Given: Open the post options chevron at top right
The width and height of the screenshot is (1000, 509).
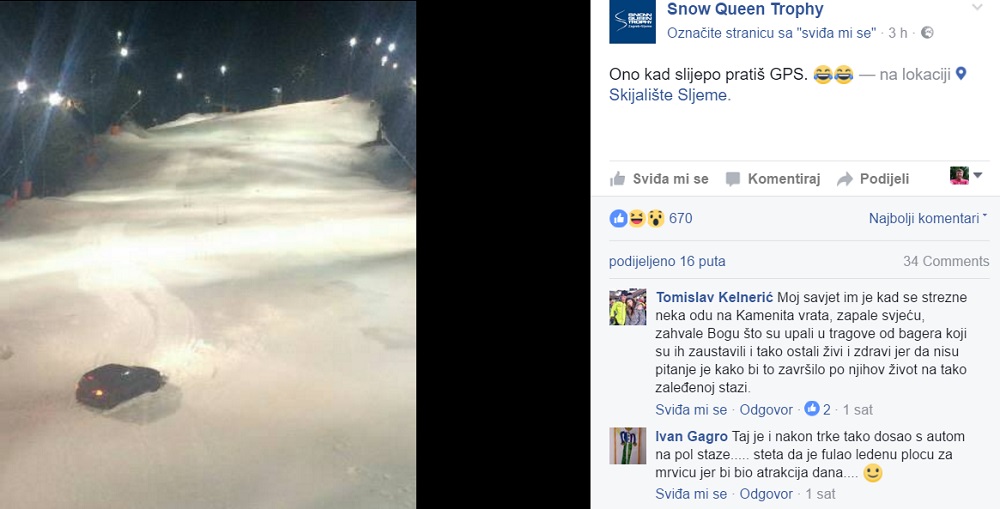Looking at the screenshot, I should point(977,8).
